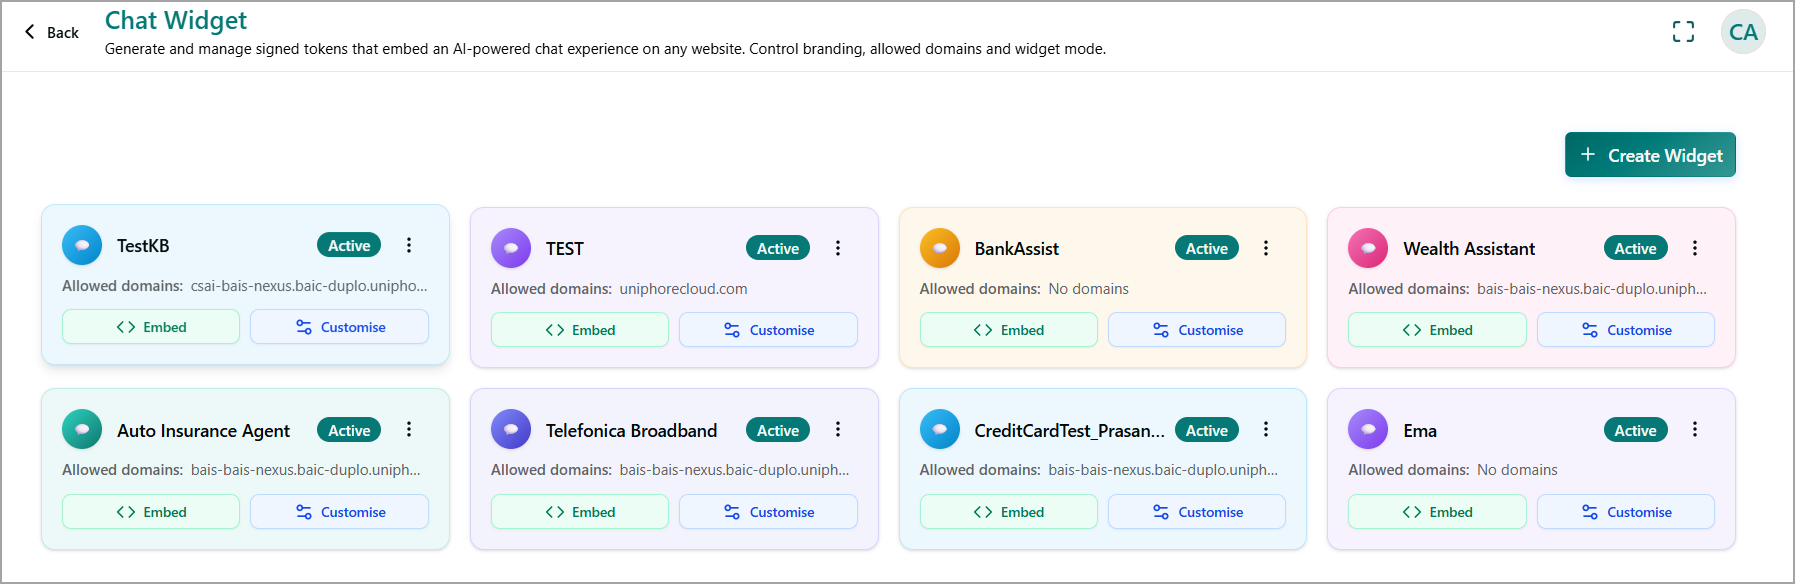Open the CA user avatar menu
Screen dimensions: 1795x584
(1743, 32)
